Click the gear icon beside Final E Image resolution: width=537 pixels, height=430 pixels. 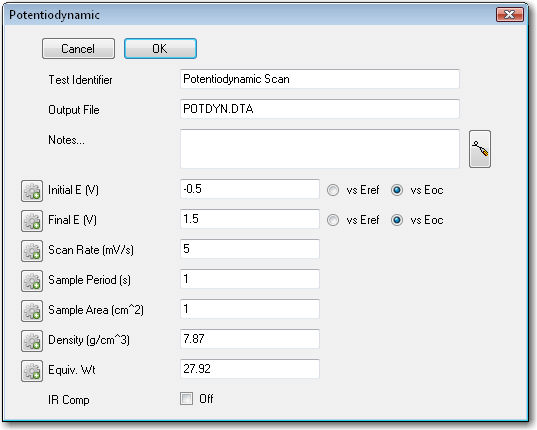pyautogui.click(x=32, y=221)
